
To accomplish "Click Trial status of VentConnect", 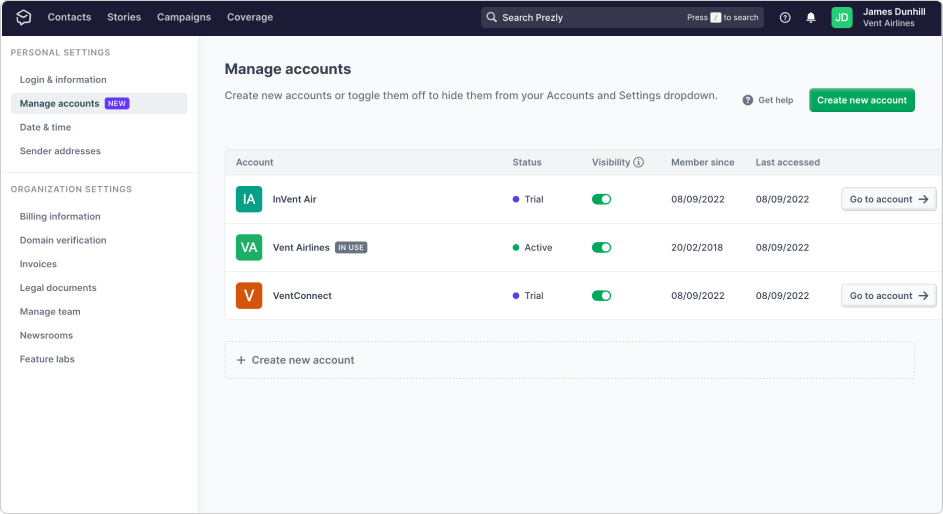I will 528,295.
